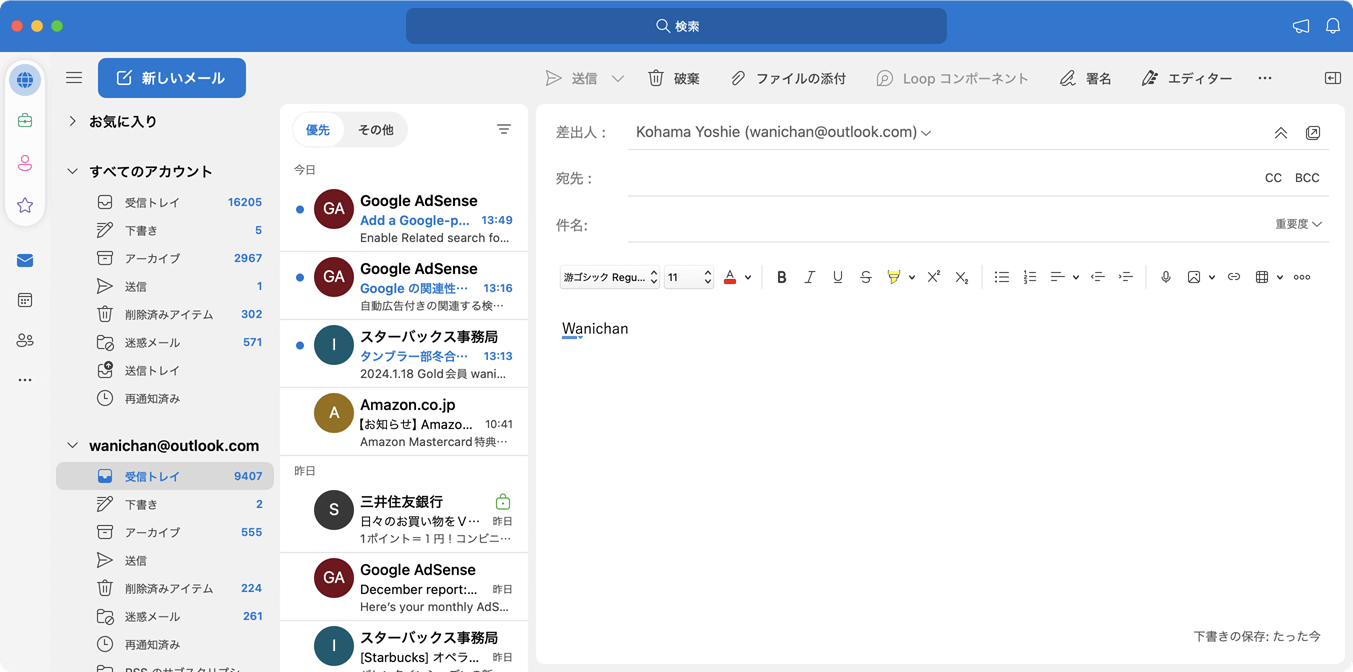Open 迷惑メール folder with 571 items
This screenshot has height=672, width=1353.
(165, 342)
